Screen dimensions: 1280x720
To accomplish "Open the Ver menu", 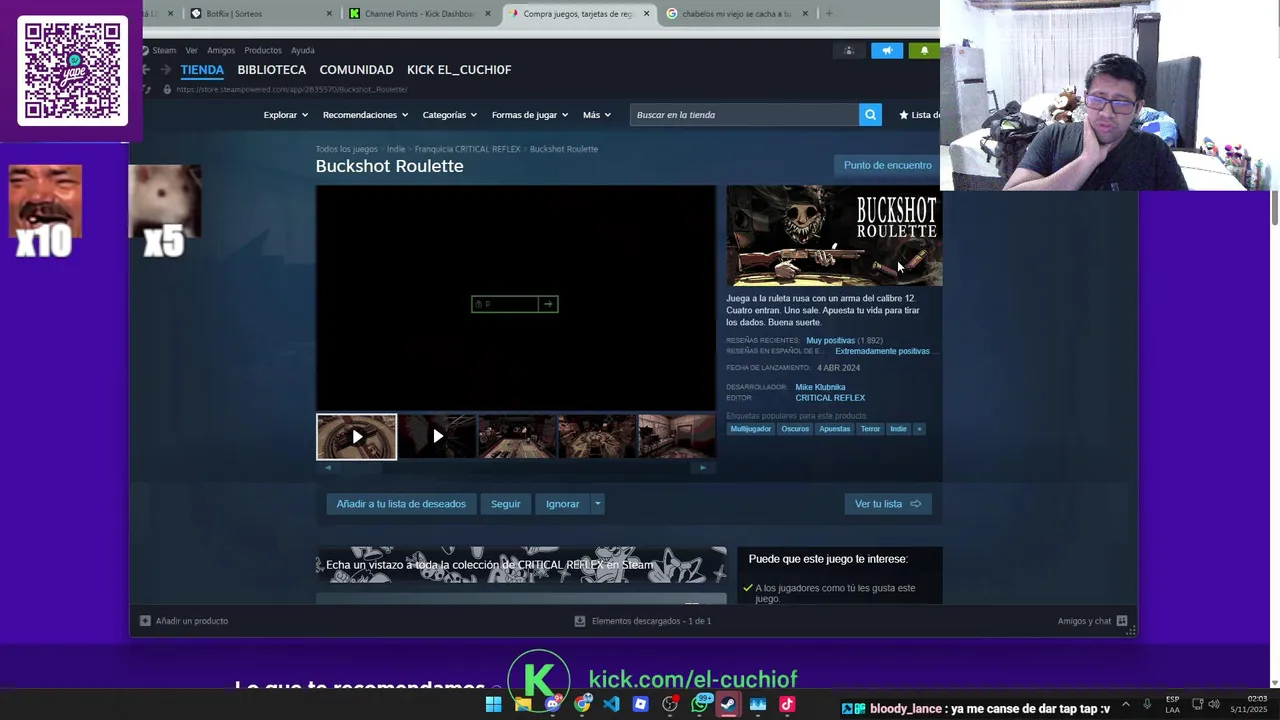I will [x=191, y=50].
